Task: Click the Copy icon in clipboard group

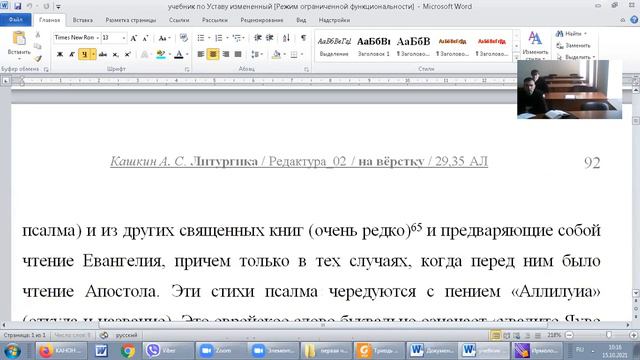Action: tap(38, 46)
